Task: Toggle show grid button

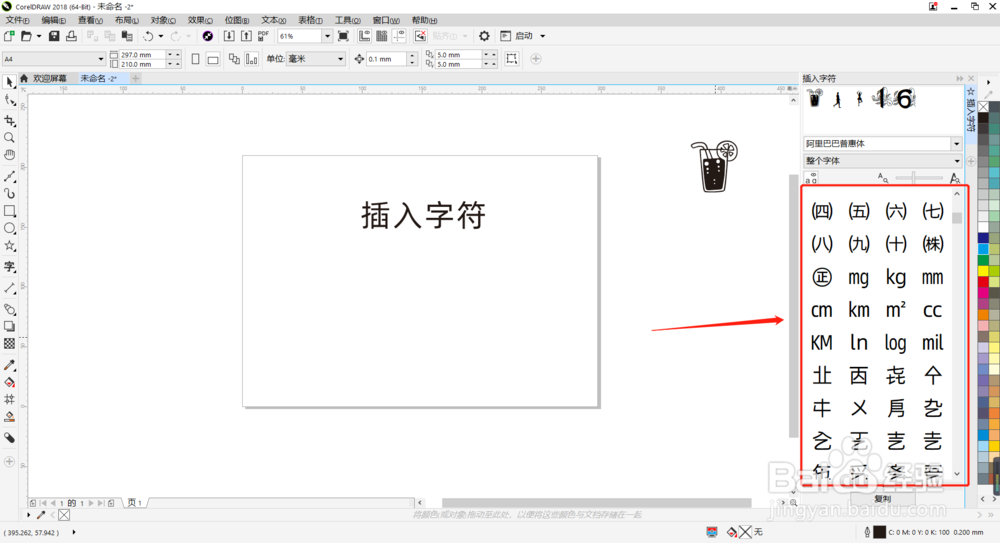Action: tap(381, 36)
